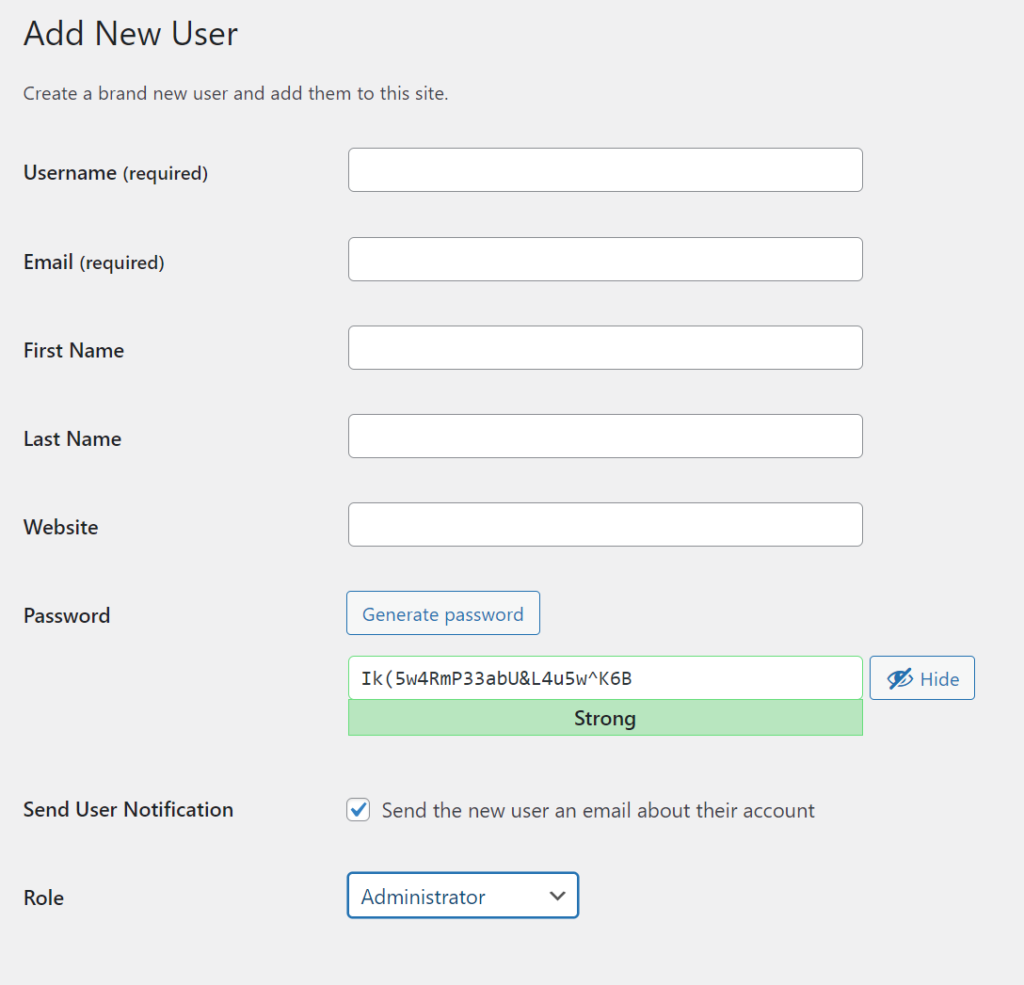
Task: Click the First Name label text
Action: point(73,351)
